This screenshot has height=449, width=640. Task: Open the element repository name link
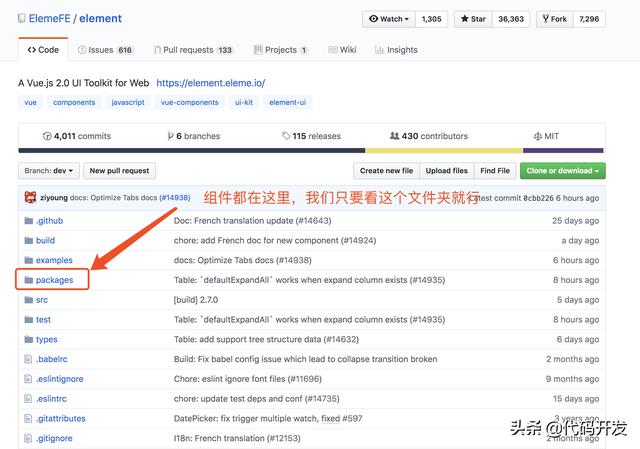pos(100,19)
